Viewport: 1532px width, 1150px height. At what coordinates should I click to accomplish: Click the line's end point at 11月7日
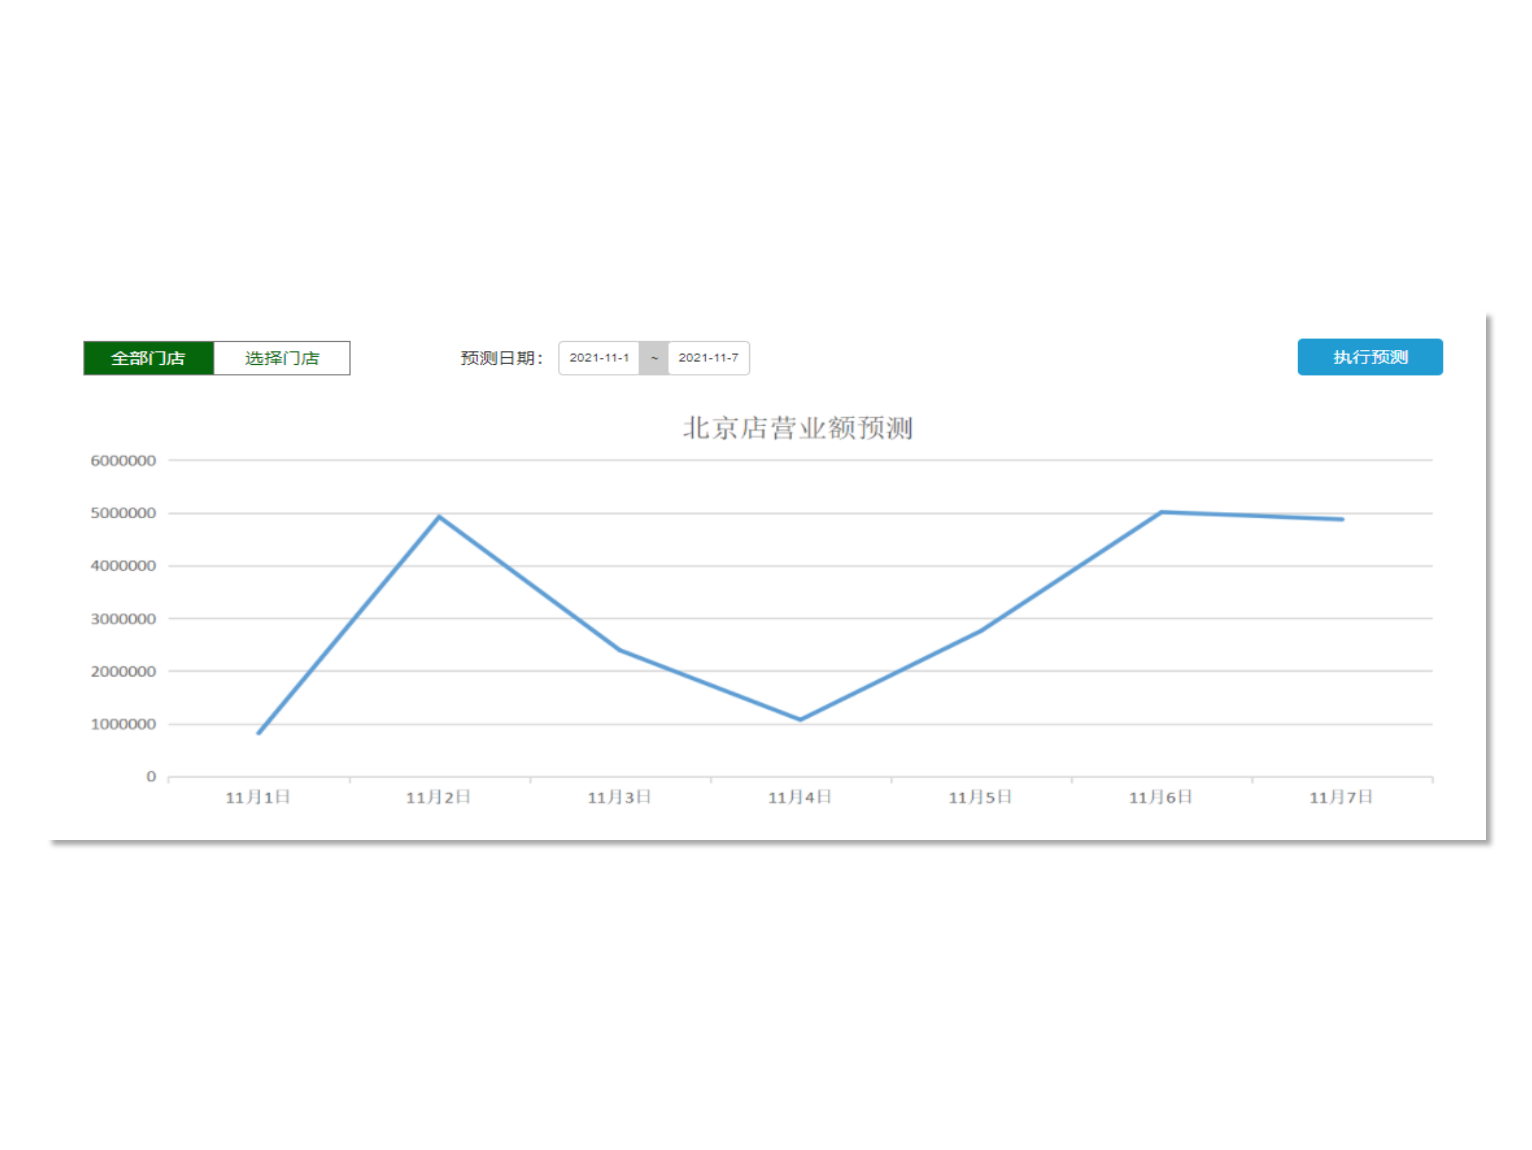[x=1341, y=519]
